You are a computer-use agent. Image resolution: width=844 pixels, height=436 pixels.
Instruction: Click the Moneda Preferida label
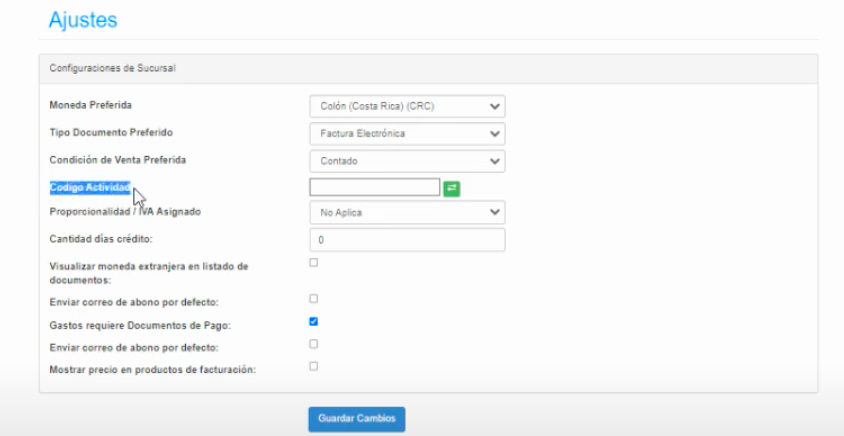(x=90, y=106)
